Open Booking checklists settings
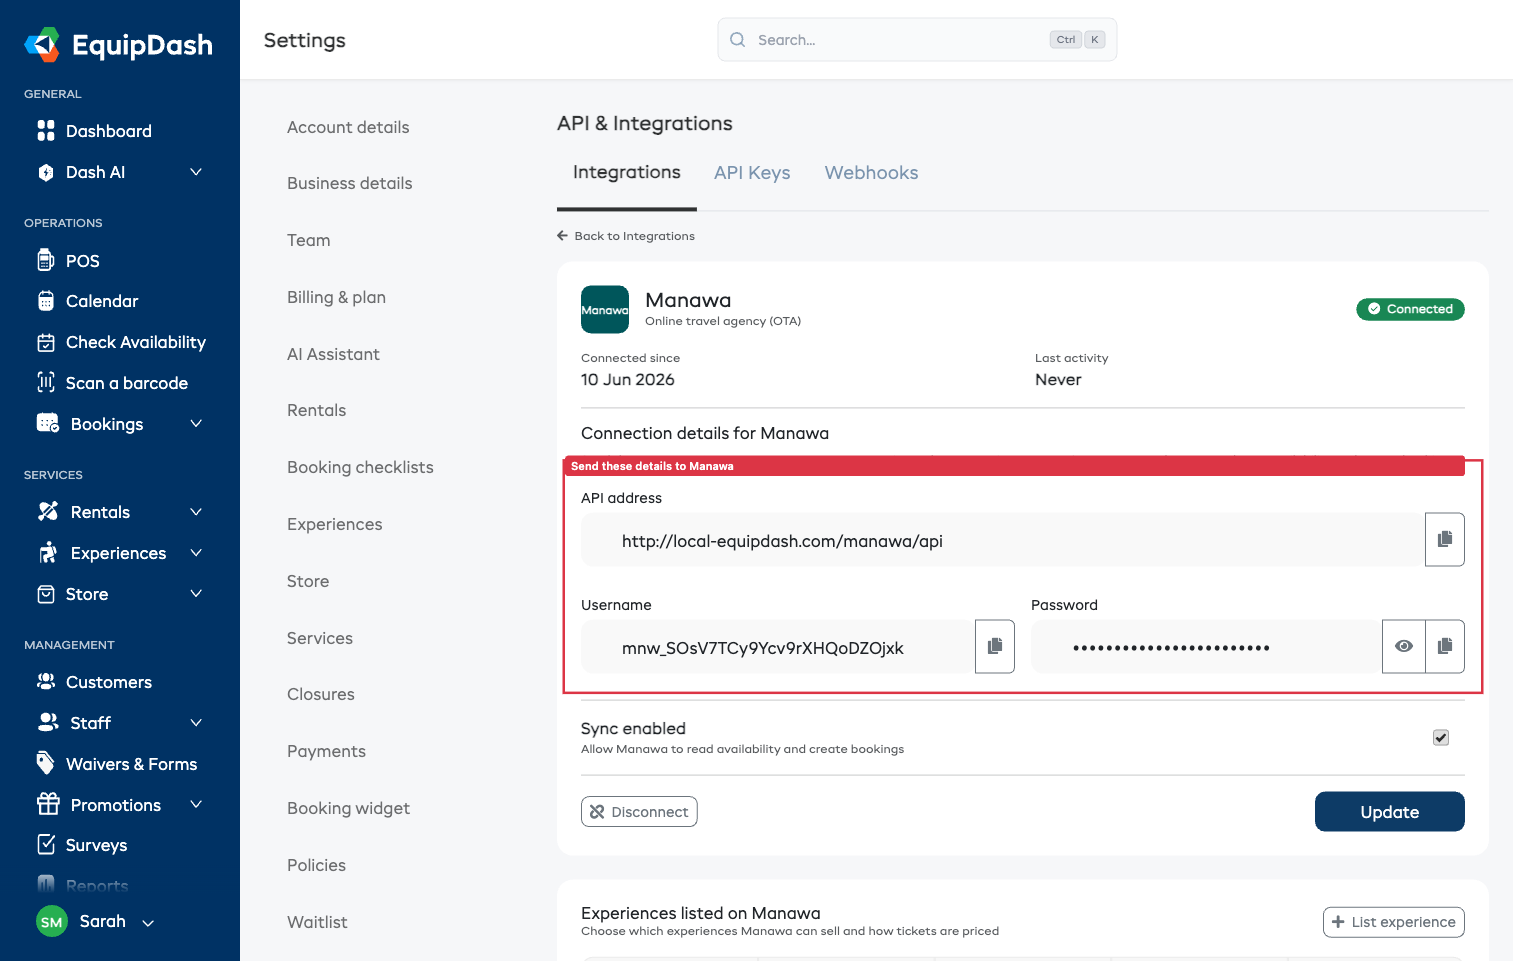The height and width of the screenshot is (961, 1513). [x=360, y=467]
